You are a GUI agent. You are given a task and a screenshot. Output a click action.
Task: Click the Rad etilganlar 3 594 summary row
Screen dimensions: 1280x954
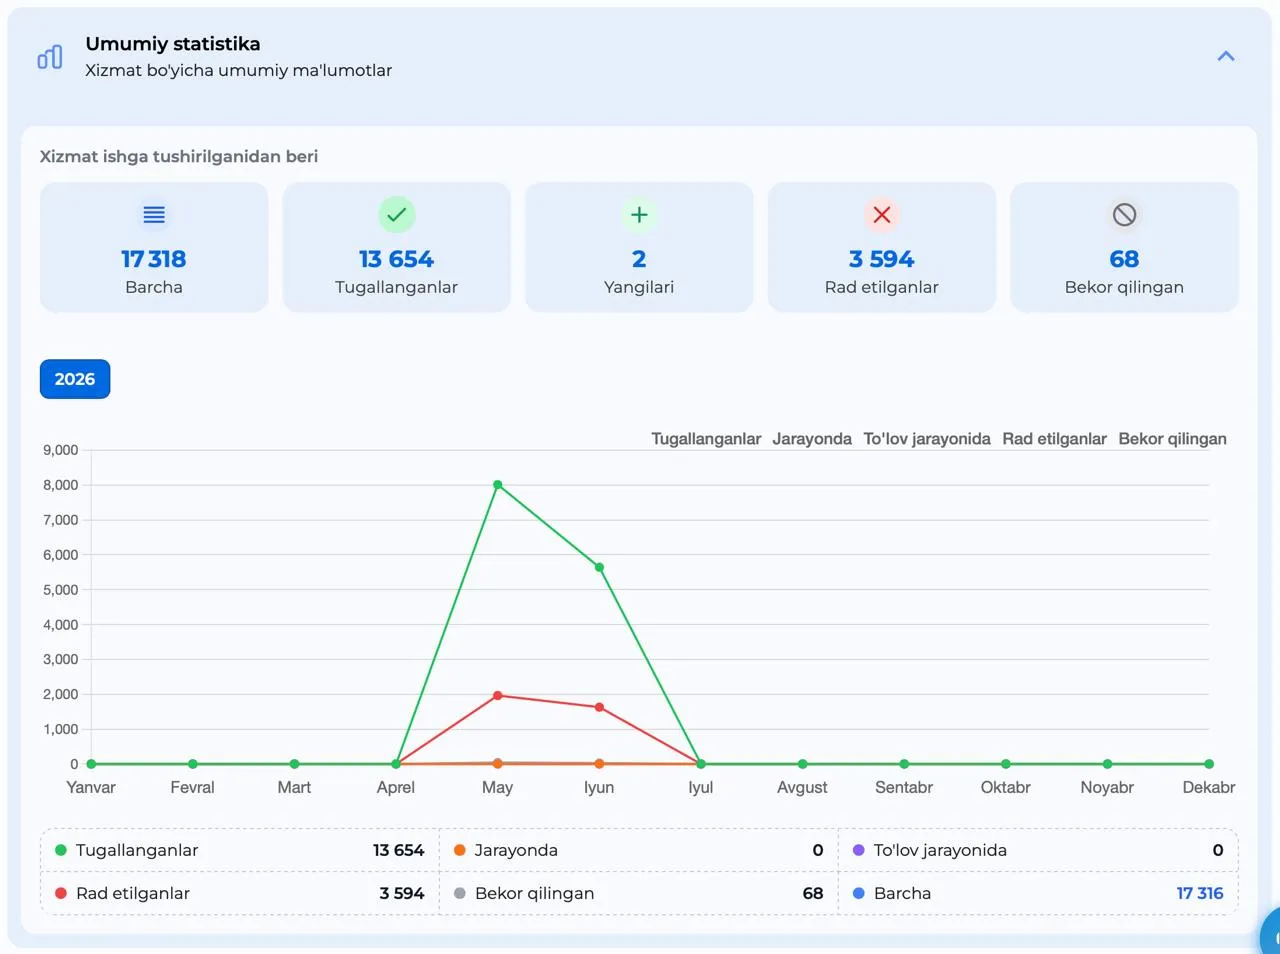coord(240,893)
